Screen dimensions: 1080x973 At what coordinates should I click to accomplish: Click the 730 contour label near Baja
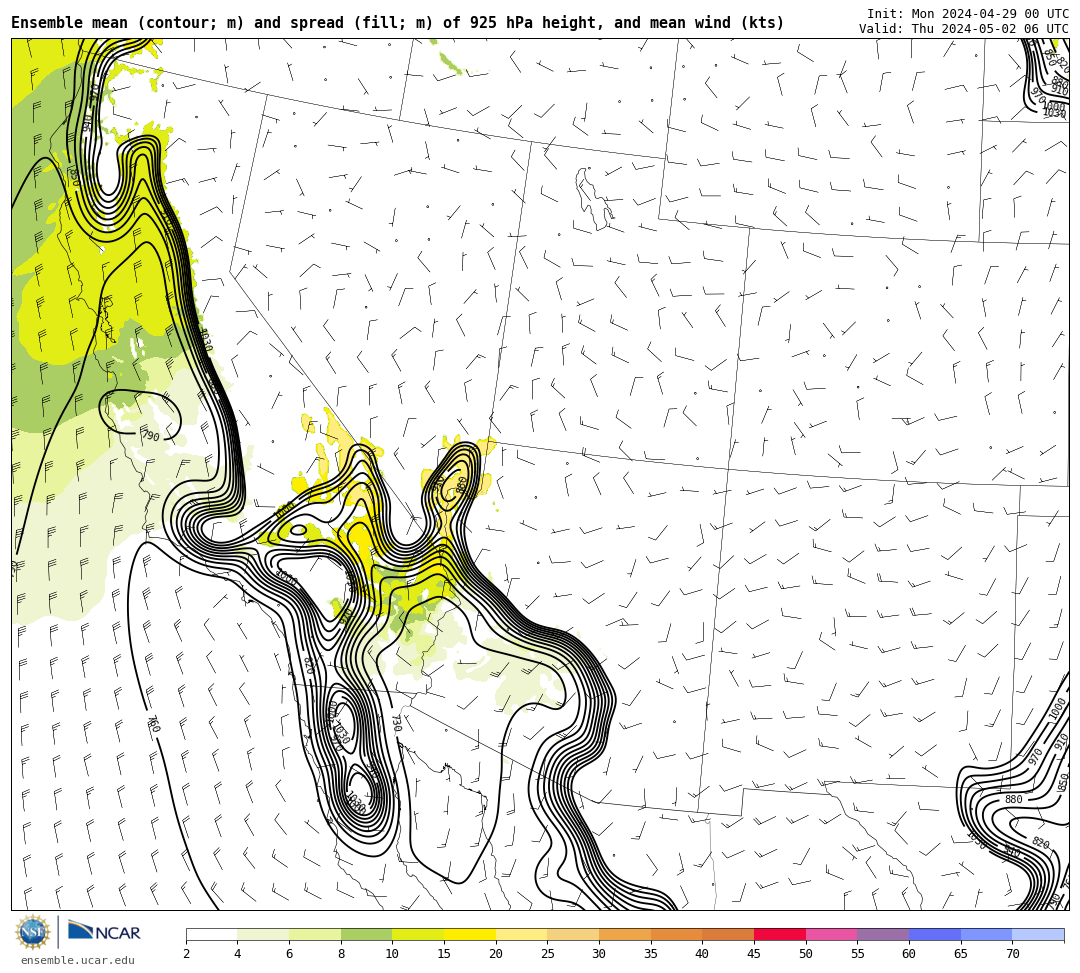[x=396, y=722]
